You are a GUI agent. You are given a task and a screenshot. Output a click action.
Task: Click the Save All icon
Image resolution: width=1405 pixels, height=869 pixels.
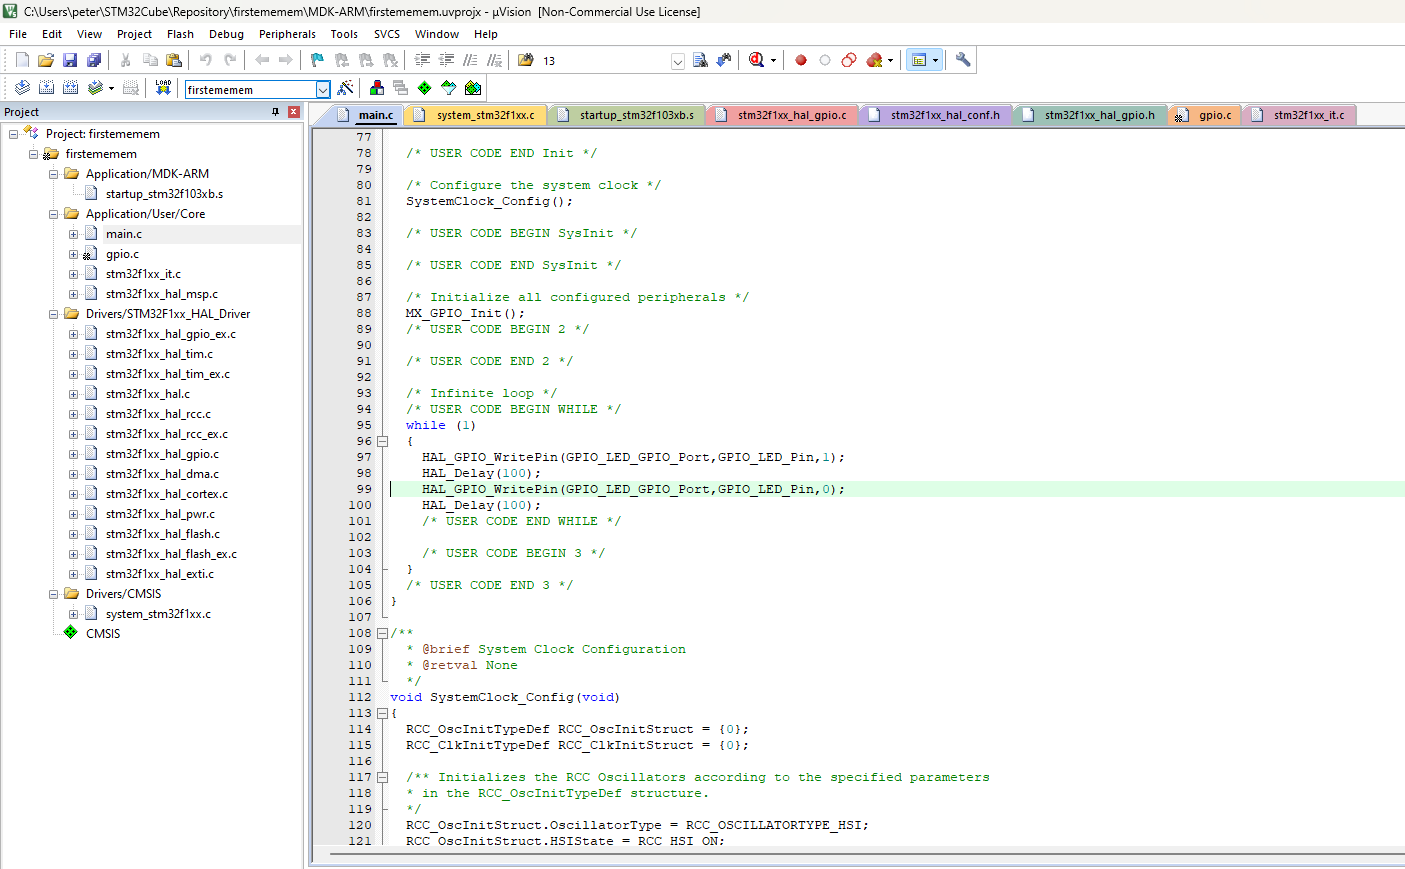[94, 60]
